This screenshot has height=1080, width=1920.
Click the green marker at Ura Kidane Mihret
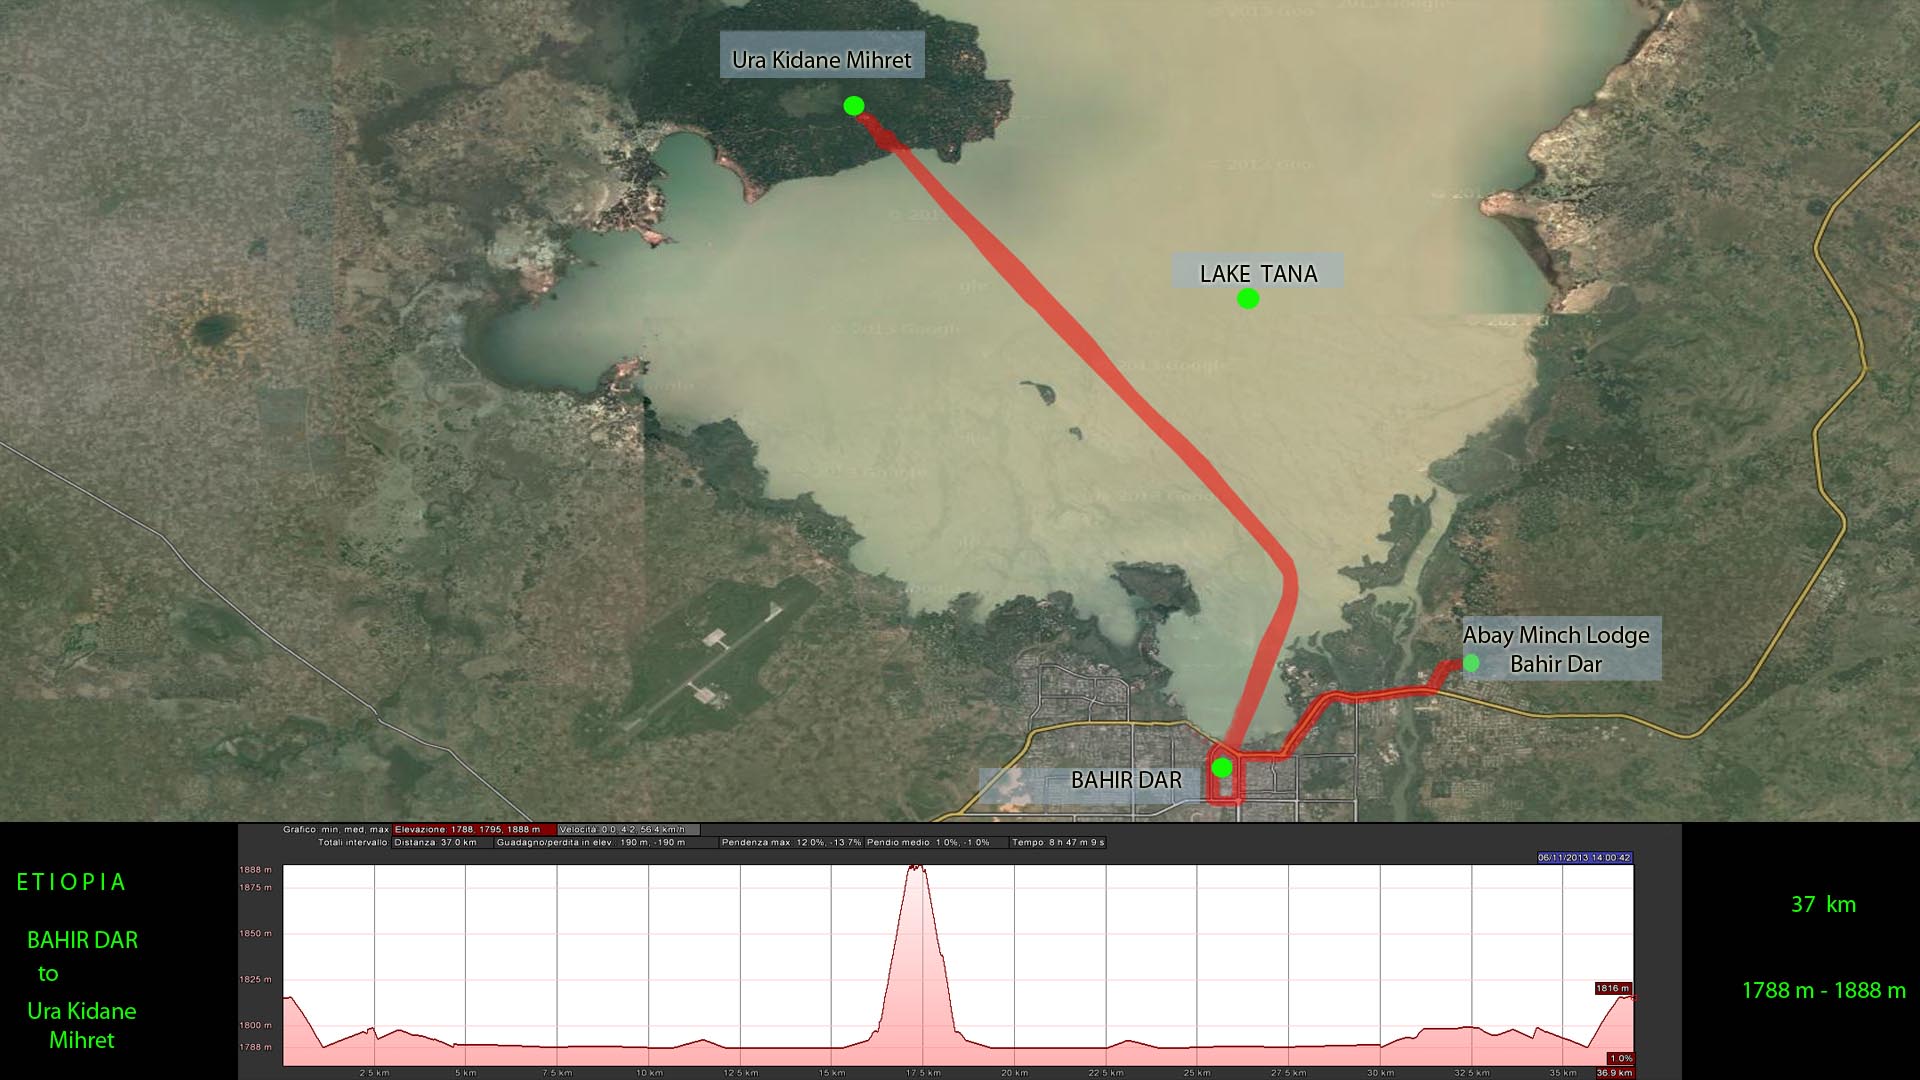click(x=853, y=106)
